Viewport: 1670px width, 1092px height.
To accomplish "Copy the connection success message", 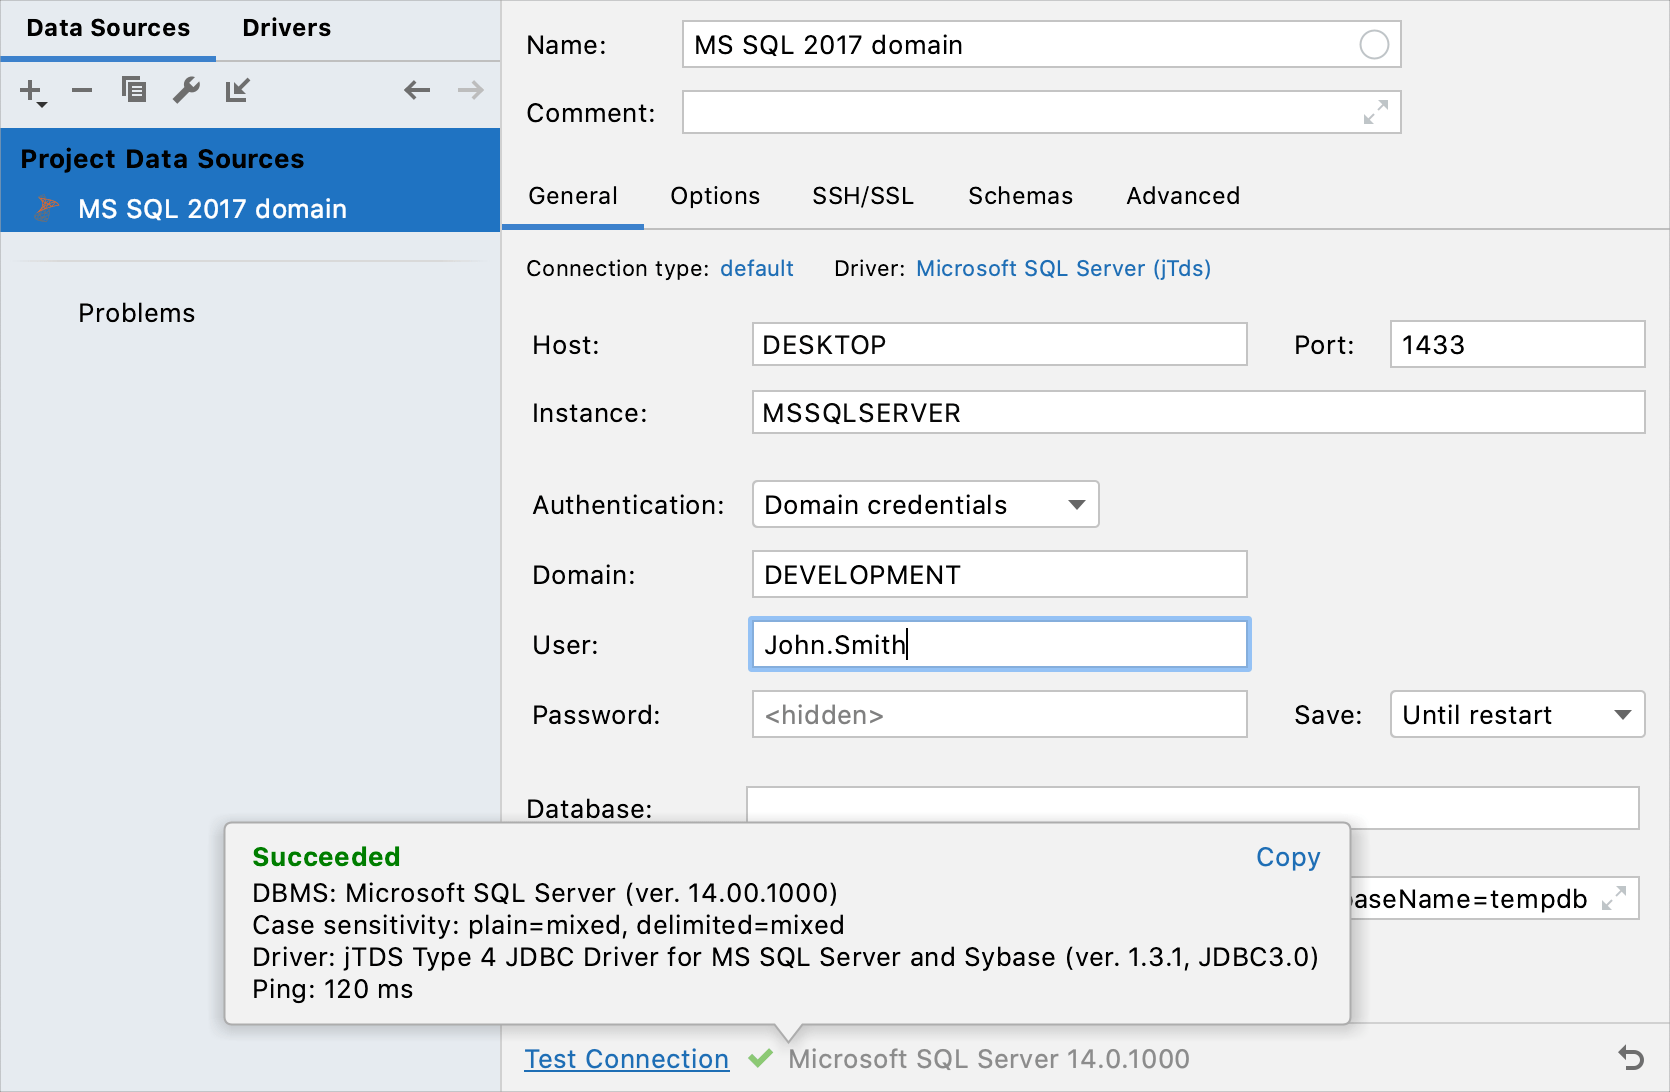I will coord(1288,857).
